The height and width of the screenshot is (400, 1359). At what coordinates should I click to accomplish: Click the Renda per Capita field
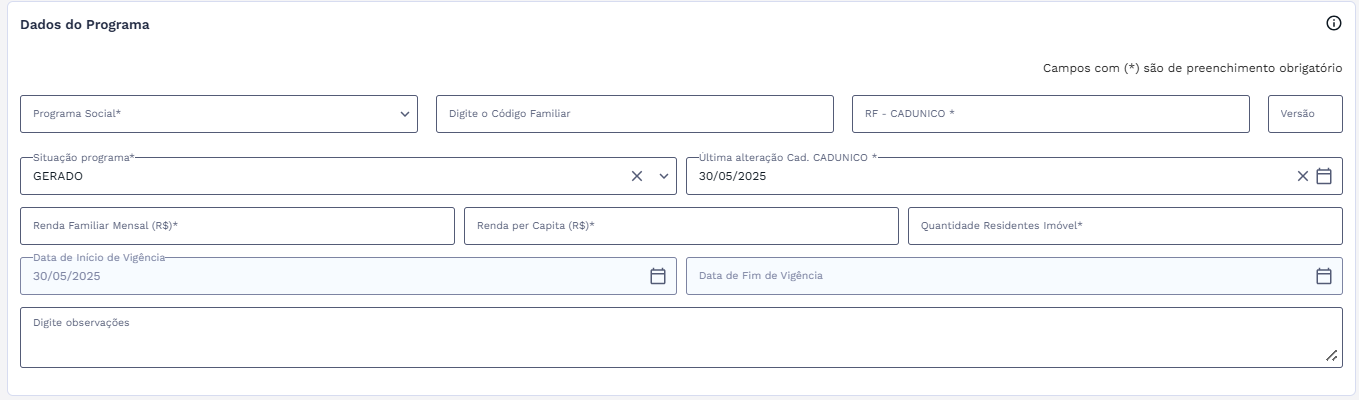pyautogui.click(x=681, y=226)
